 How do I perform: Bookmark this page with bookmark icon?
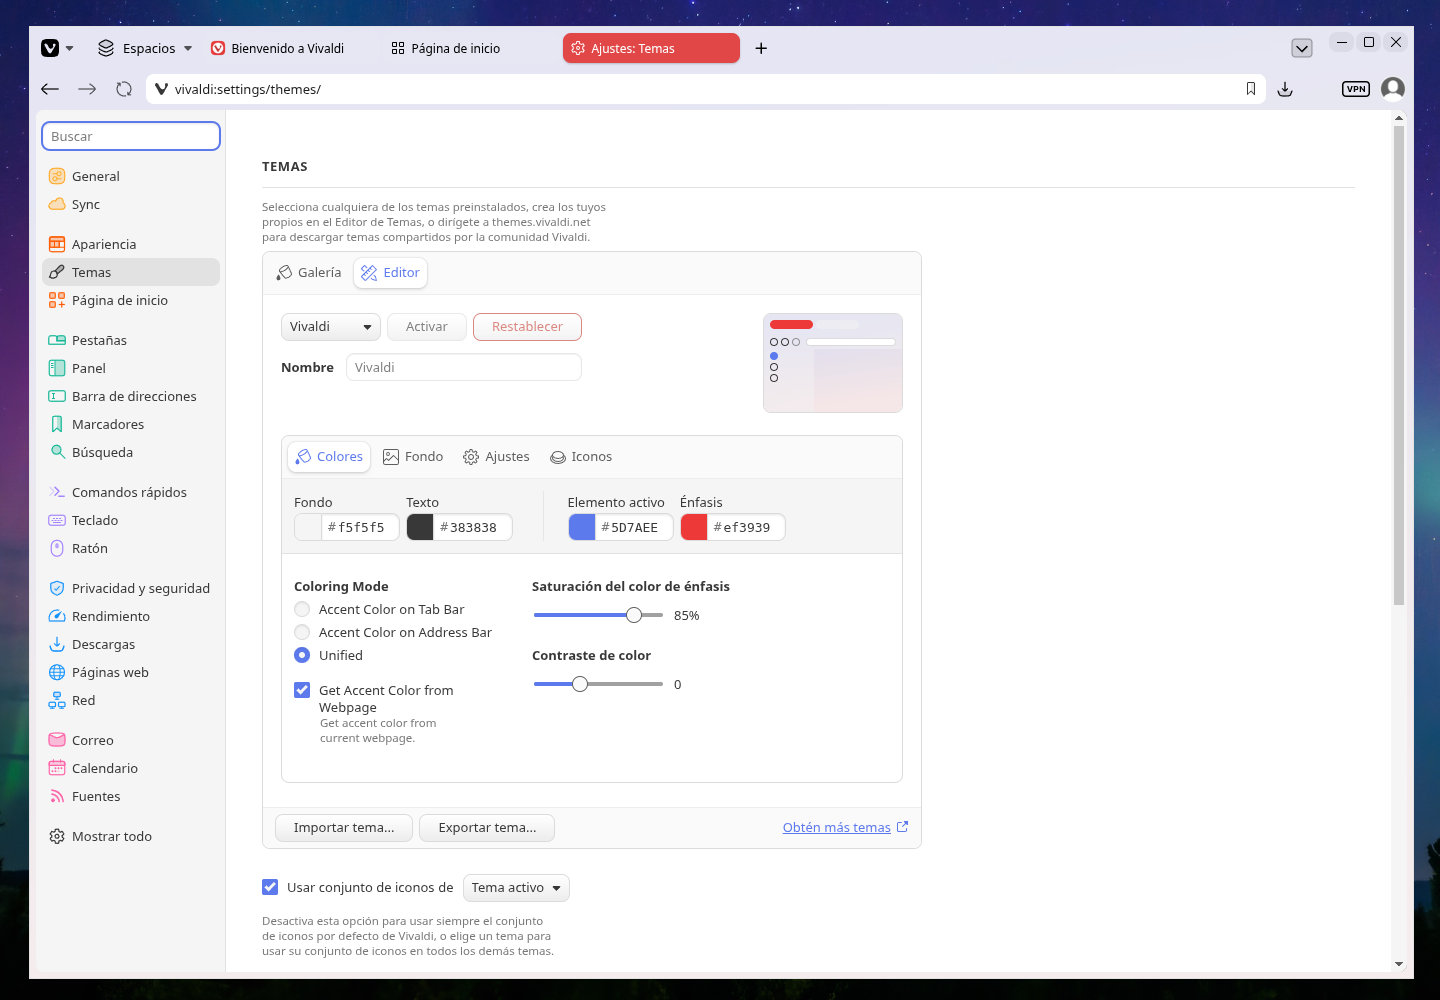click(1250, 89)
